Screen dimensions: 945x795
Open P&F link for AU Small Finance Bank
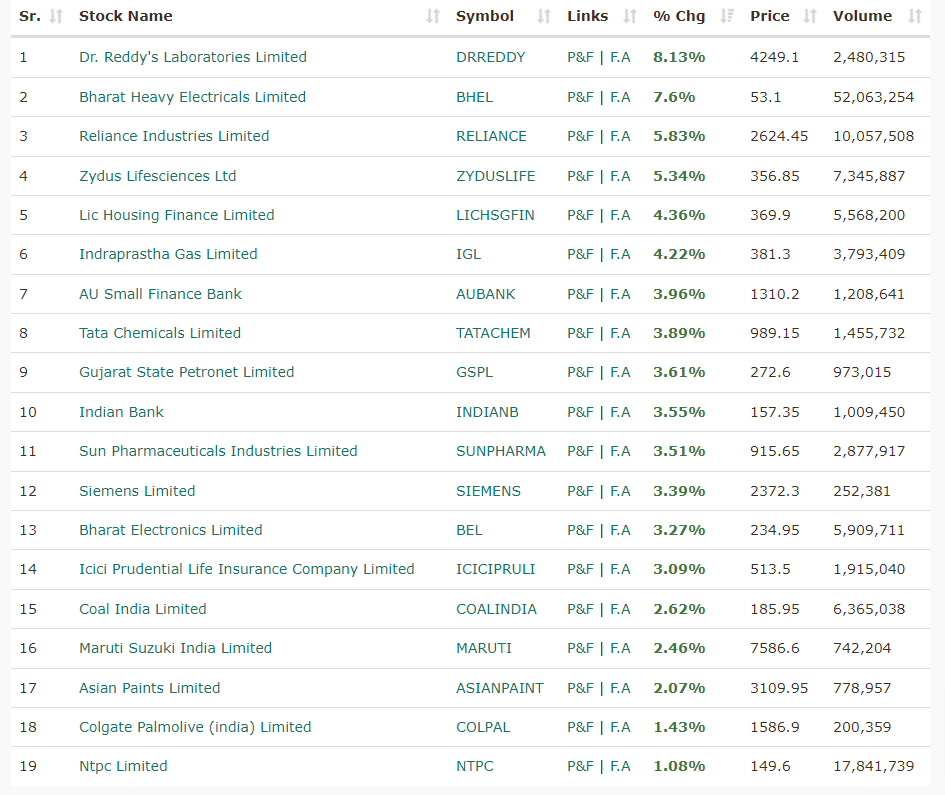pos(580,294)
